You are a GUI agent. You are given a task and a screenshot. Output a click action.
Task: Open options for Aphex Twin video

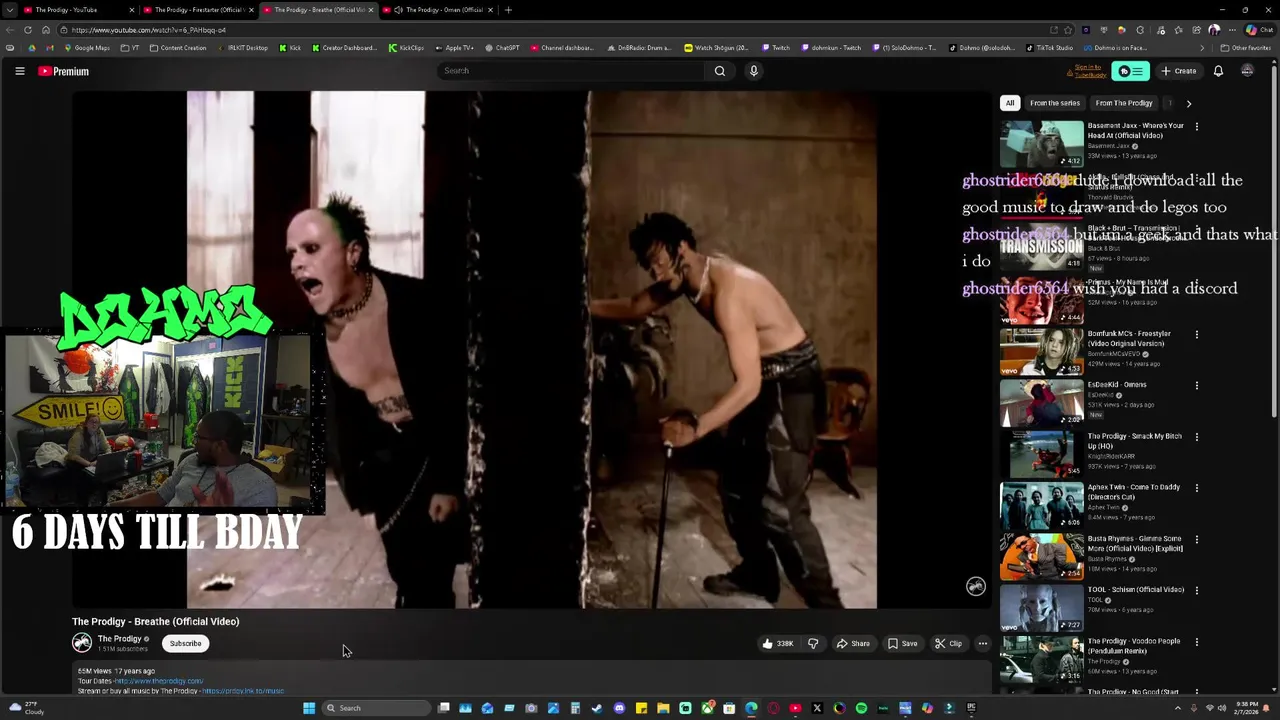coord(1196,488)
